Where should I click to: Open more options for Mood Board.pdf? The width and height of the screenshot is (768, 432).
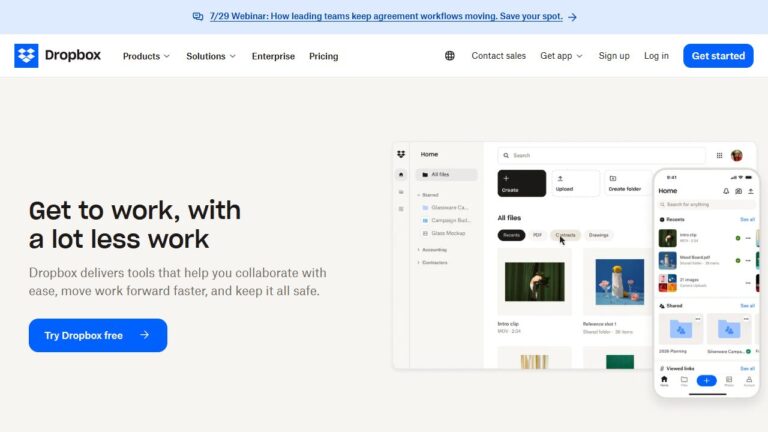tap(748, 261)
